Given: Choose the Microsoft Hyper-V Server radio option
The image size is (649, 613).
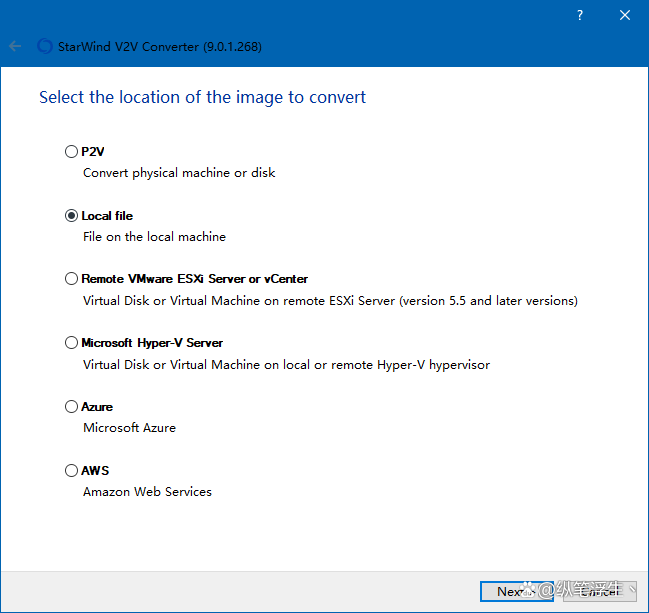Looking at the screenshot, I should [71, 343].
